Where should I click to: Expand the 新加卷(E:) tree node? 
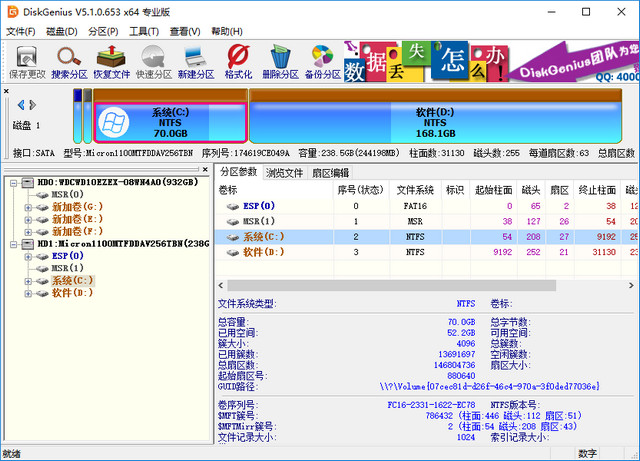click(x=28, y=220)
